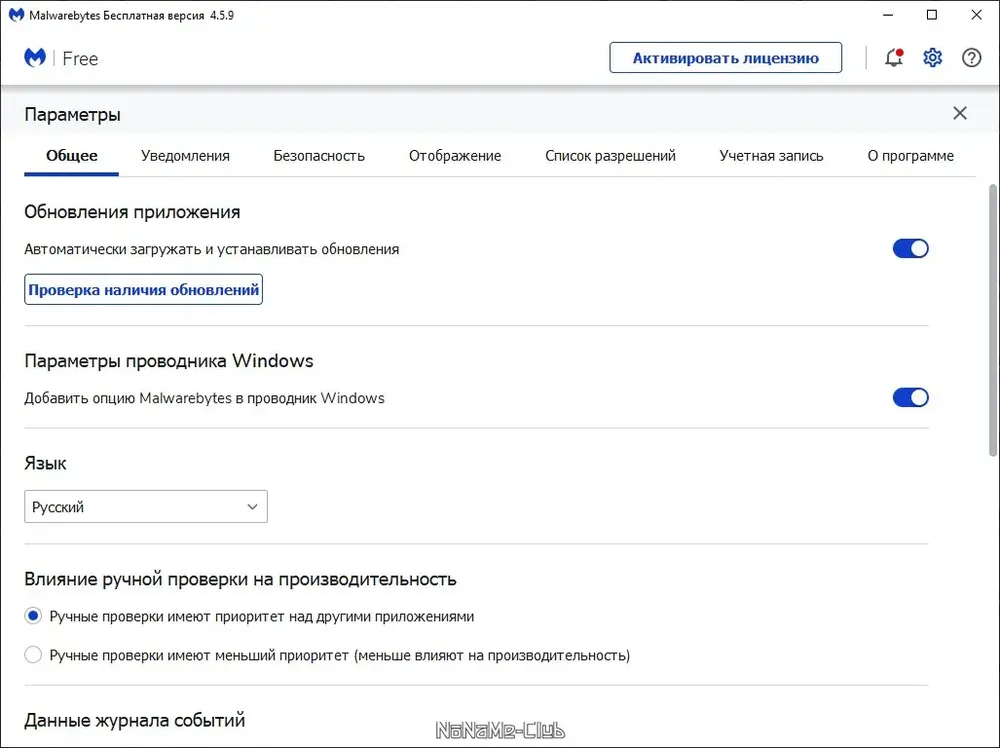The image size is (1000, 748).
Task: Open the help question mark icon
Action: (x=971, y=58)
